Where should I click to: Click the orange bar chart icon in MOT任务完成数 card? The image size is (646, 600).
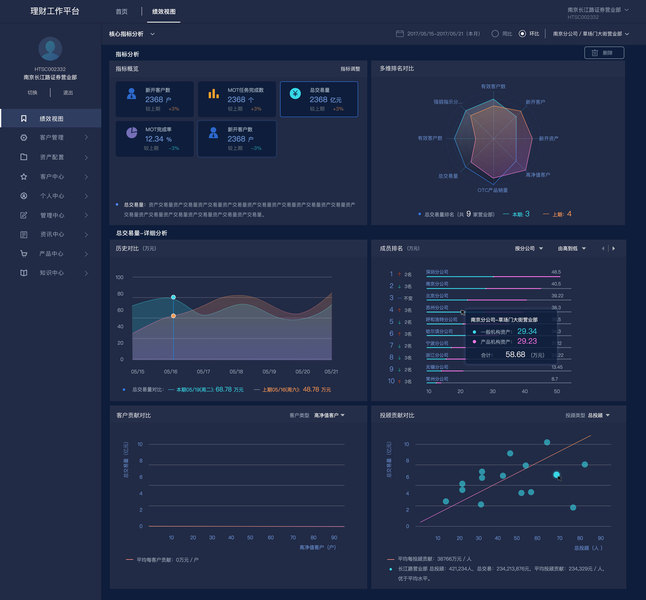coord(213,94)
